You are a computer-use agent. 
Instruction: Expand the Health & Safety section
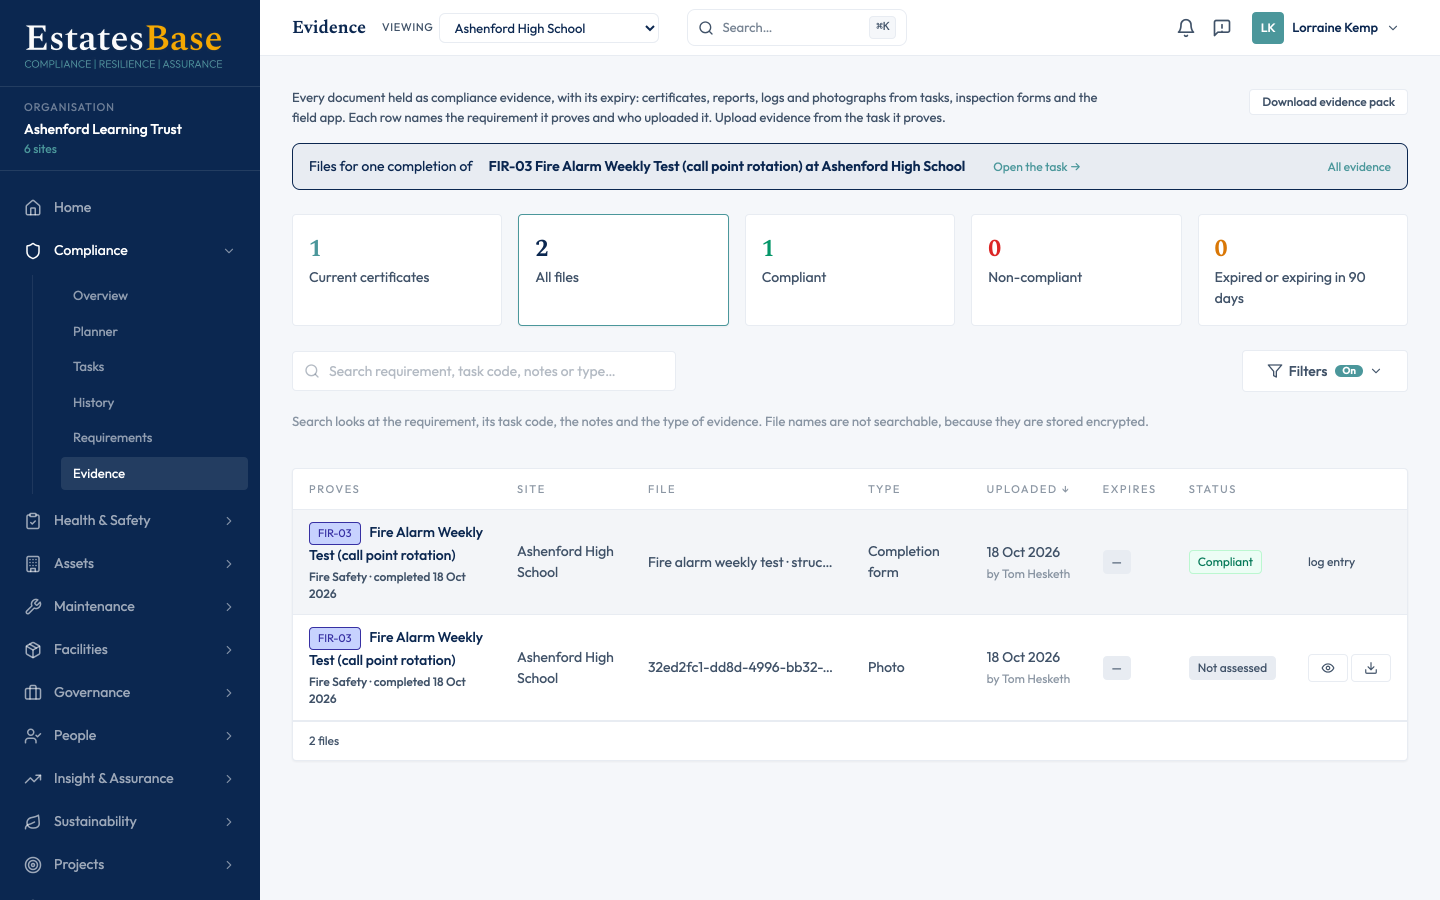click(130, 521)
